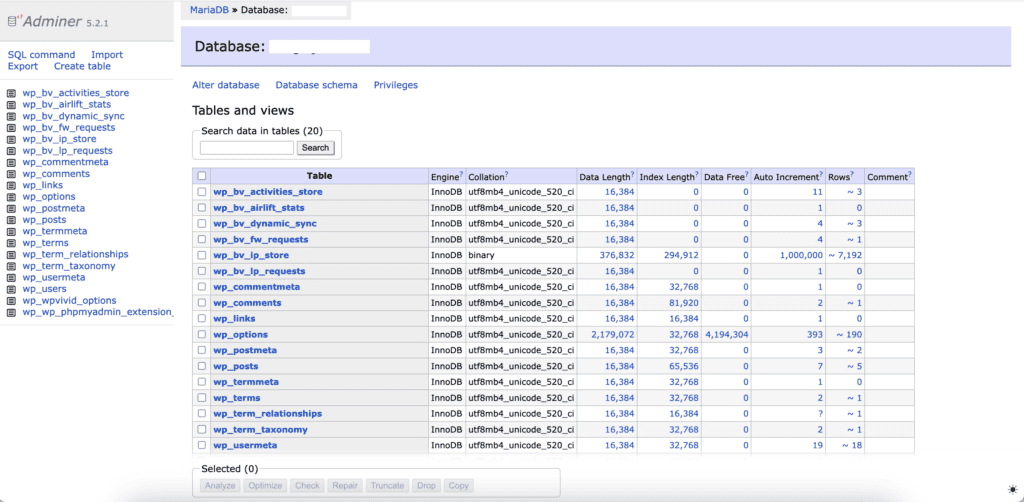This screenshot has width=1024, height=502.
Task: Click select-data icon beside wp_bv_ip_store in sidebar
Action: click(x=11, y=139)
